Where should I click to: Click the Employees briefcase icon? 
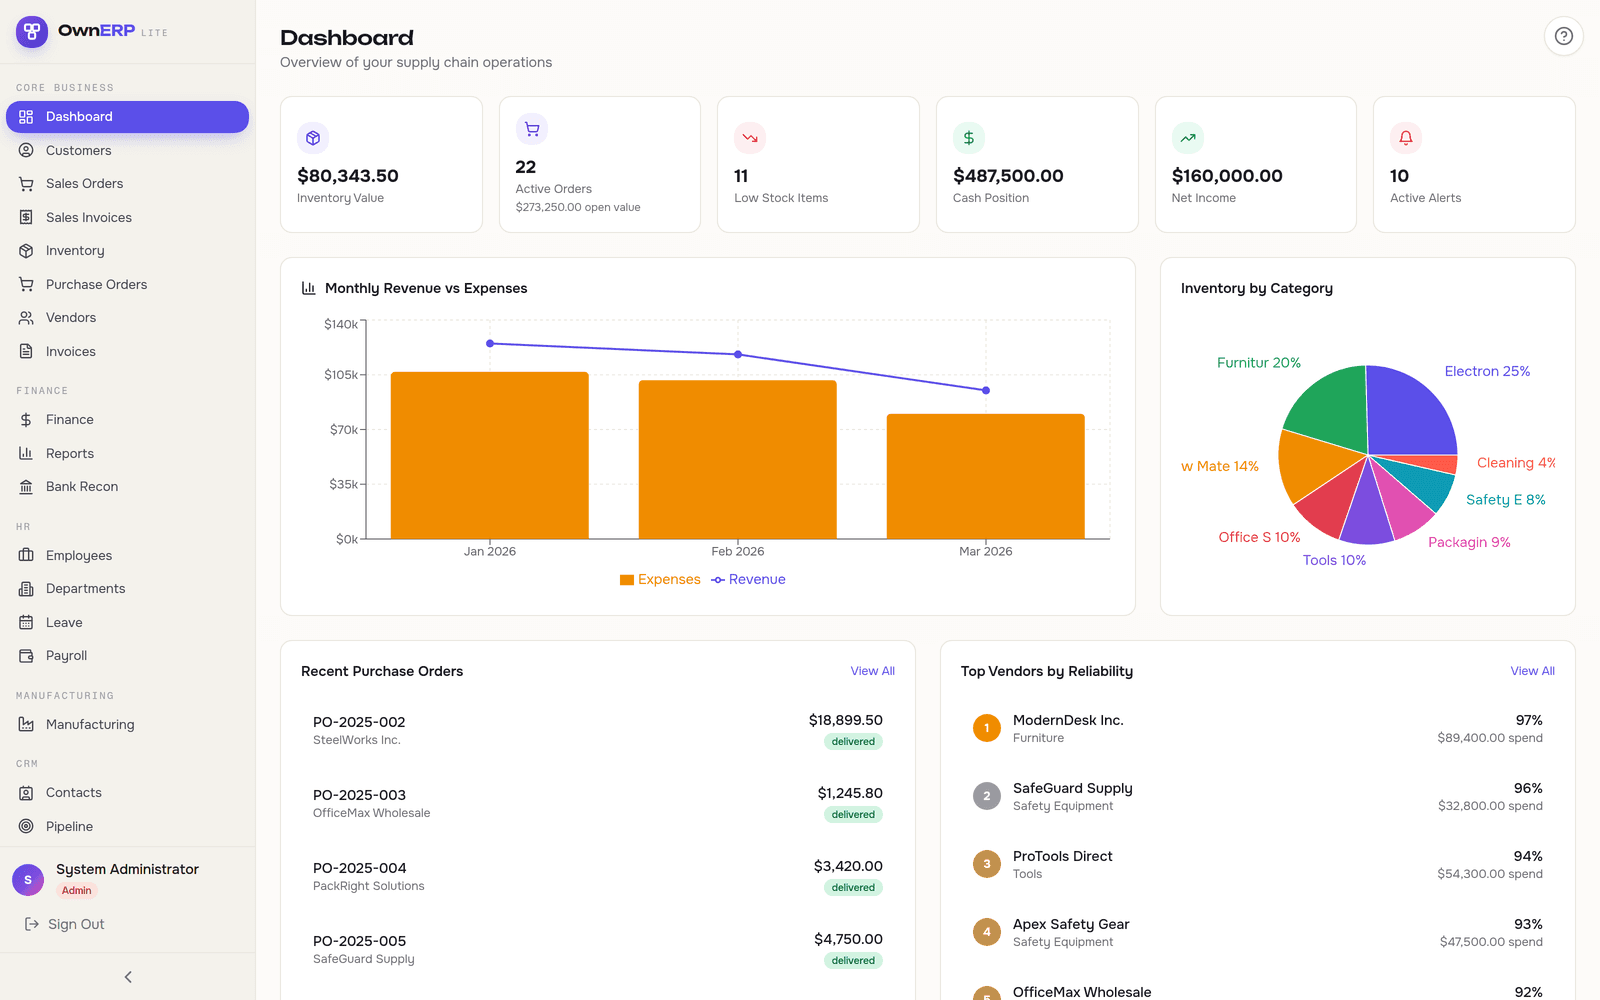click(x=26, y=555)
